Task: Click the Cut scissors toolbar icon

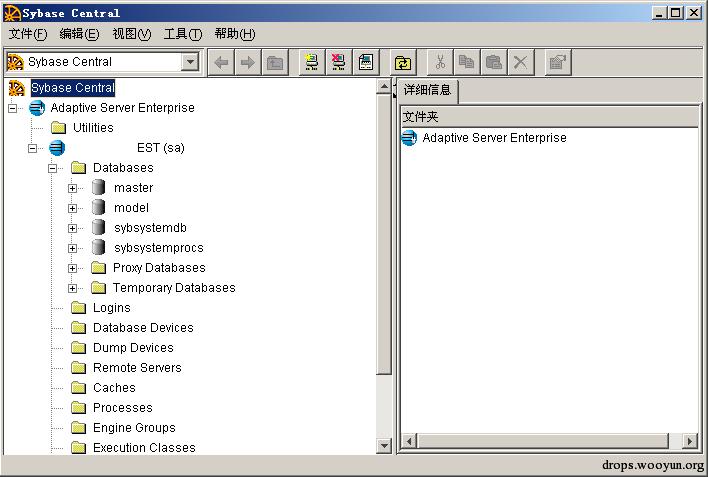Action: tap(440, 62)
